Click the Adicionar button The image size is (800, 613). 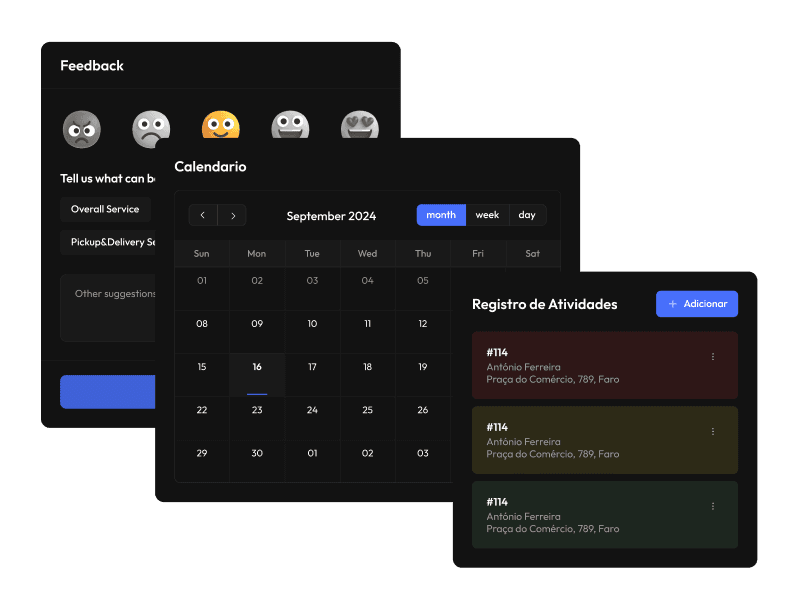(x=697, y=304)
